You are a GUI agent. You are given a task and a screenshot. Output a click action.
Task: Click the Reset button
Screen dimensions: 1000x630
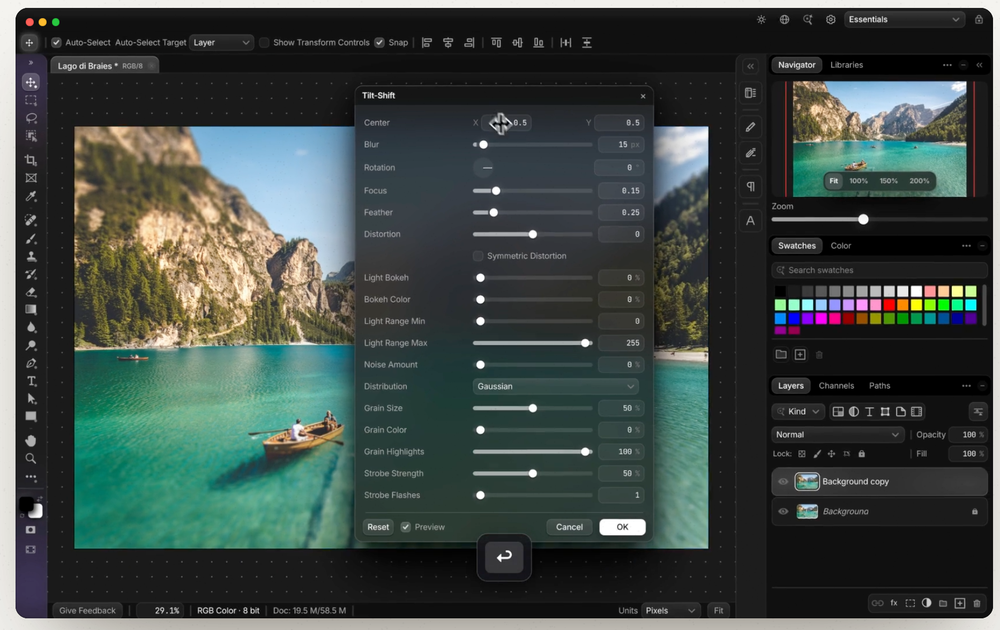click(378, 527)
